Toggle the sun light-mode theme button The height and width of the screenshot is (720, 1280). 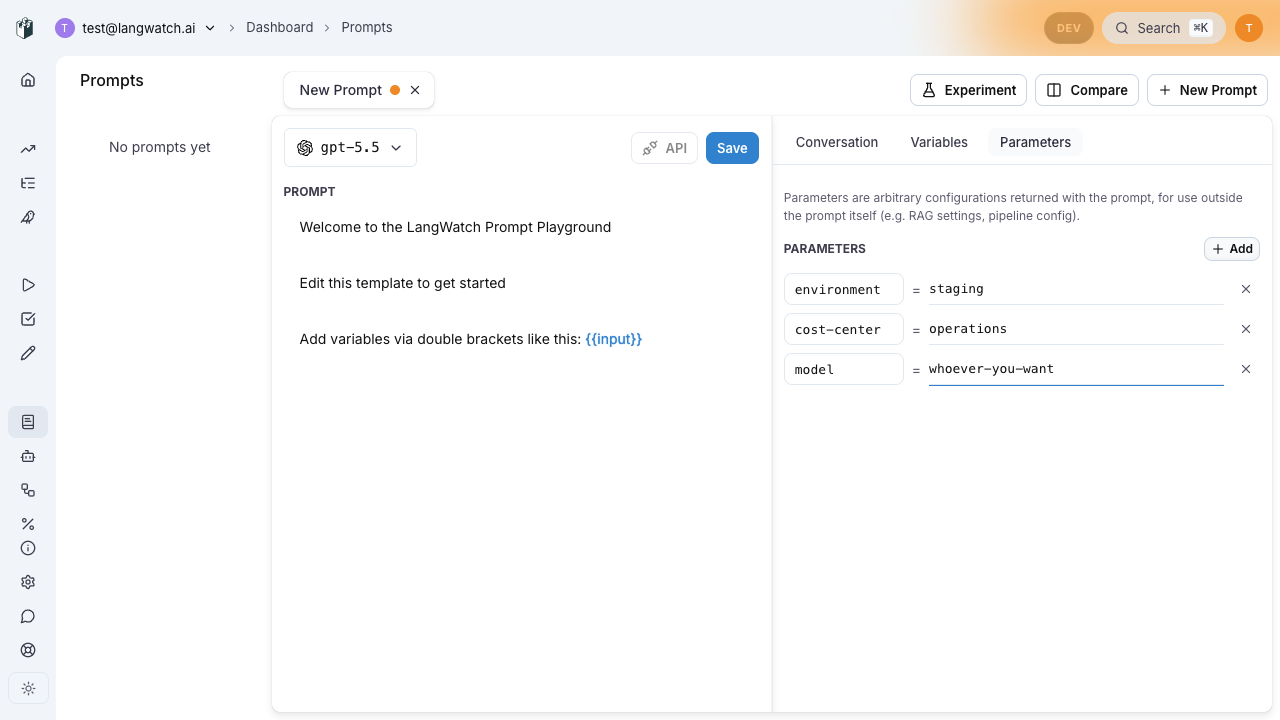[x=28, y=688]
